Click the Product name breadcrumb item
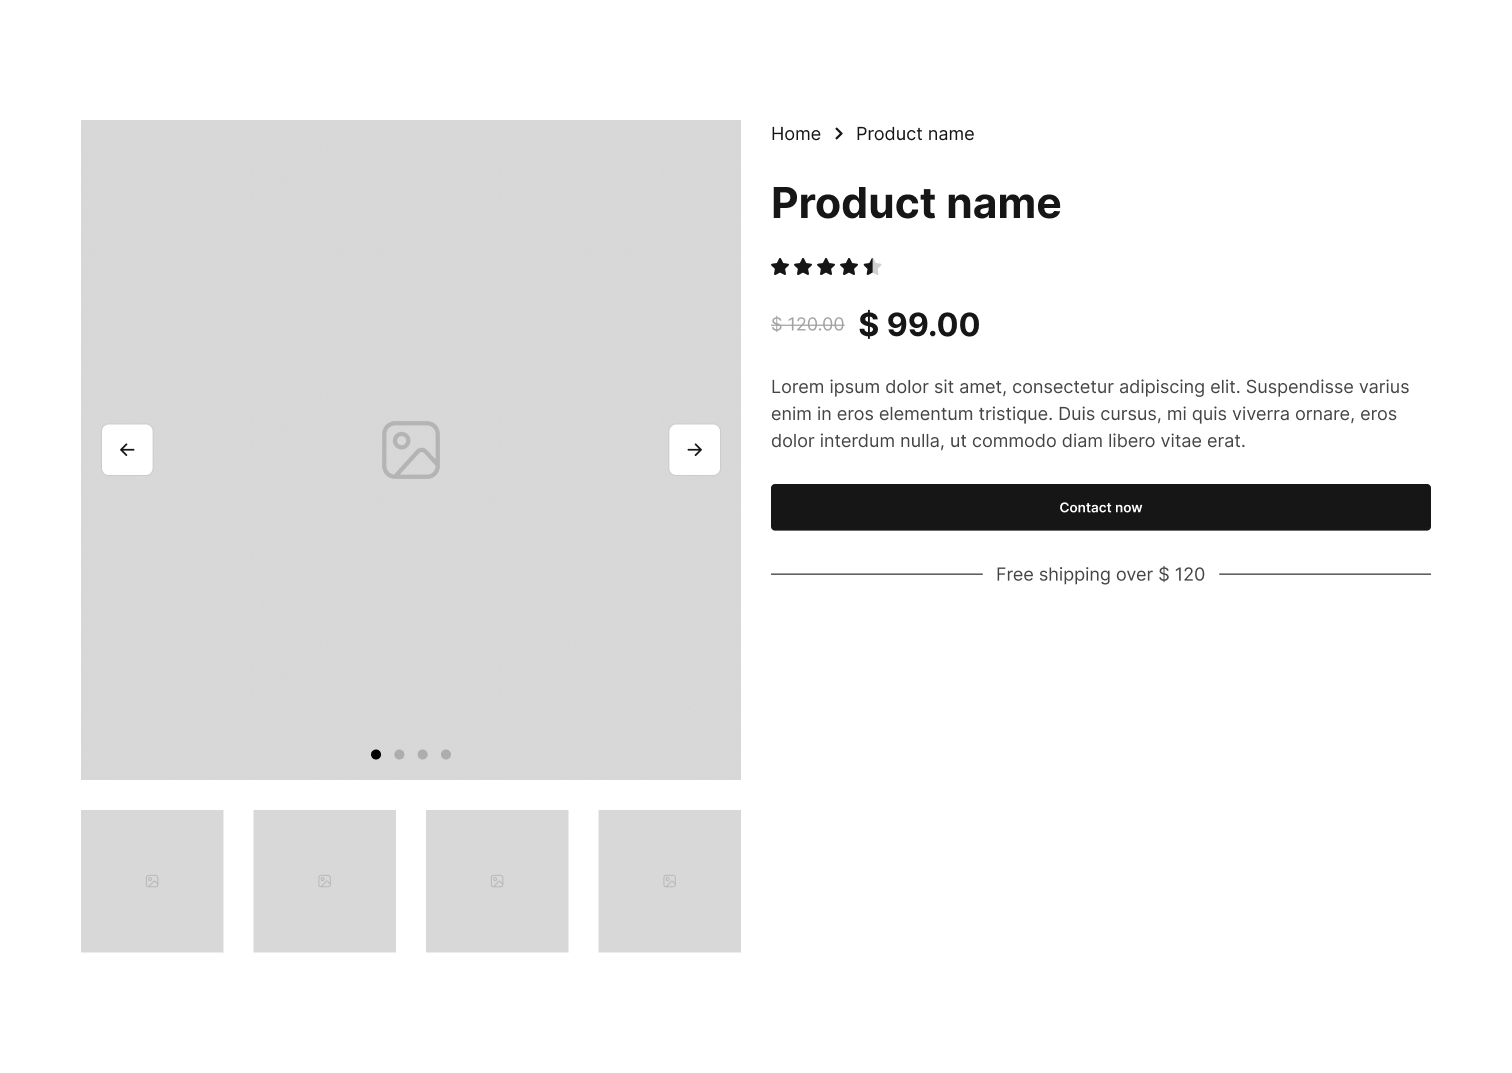Image resolution: width=1512 pixels, height=1073 pixels. [x=915, y=134]
